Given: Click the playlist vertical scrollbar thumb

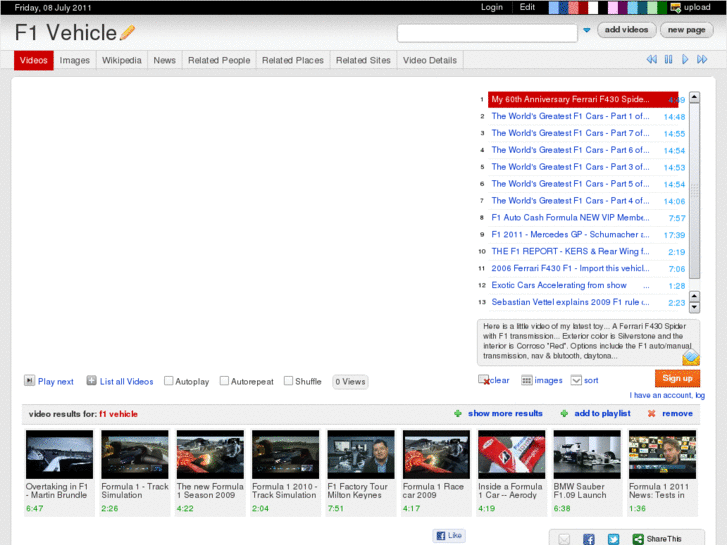Looking at the screenshot, I should click(x=694, y=191).
